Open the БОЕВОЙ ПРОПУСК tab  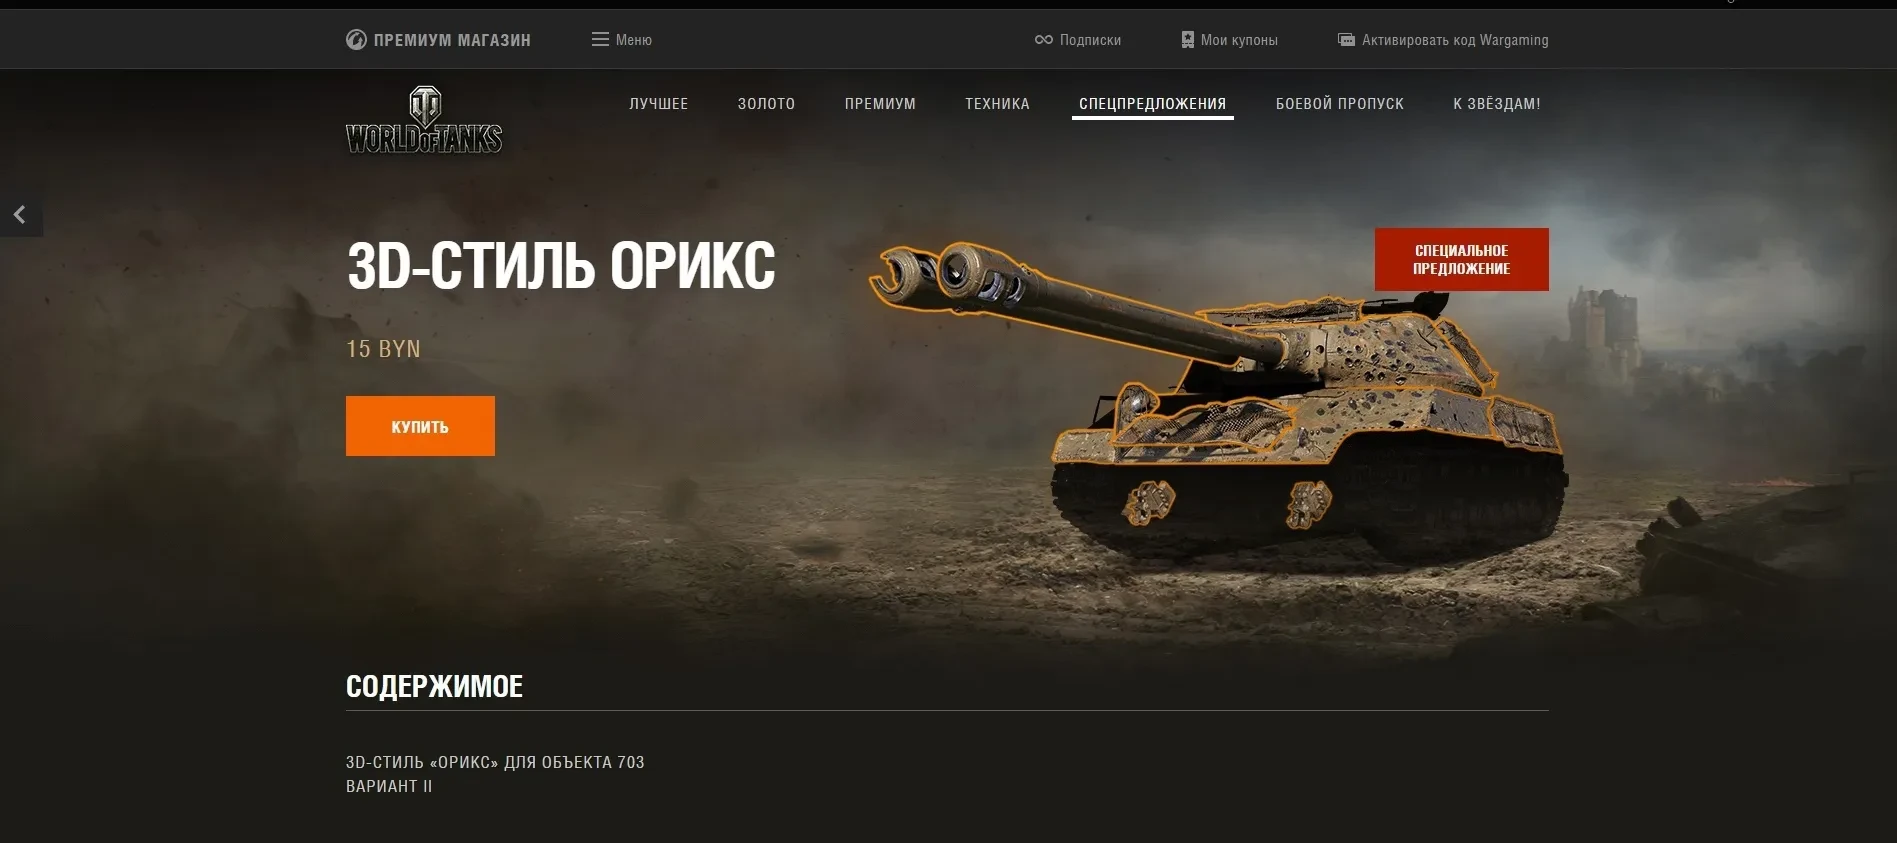point(1339,104)
